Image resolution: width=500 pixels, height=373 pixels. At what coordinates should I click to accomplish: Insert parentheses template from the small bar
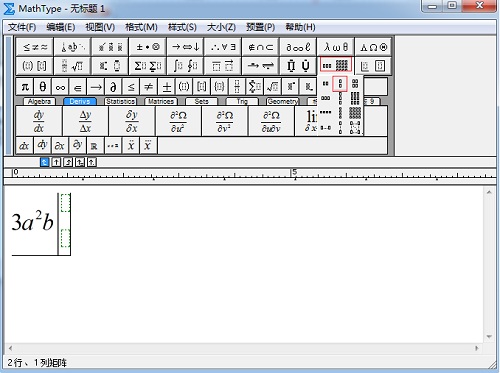point(184,87)
